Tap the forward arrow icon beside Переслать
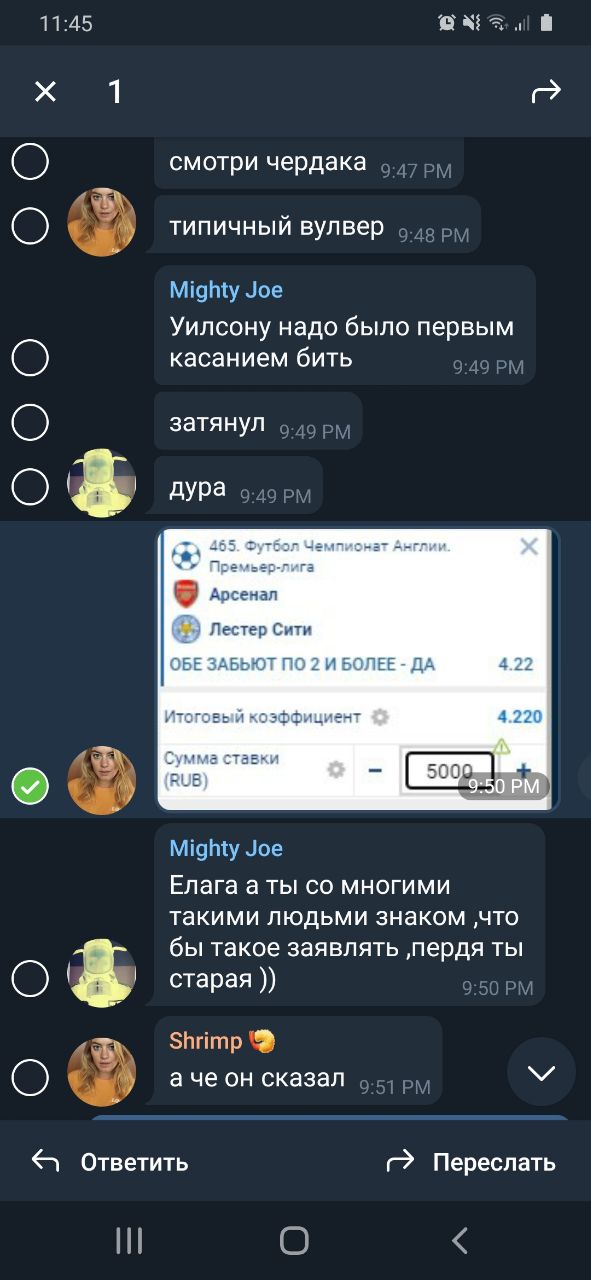 pyautogui.click(x=400, y=1161)
